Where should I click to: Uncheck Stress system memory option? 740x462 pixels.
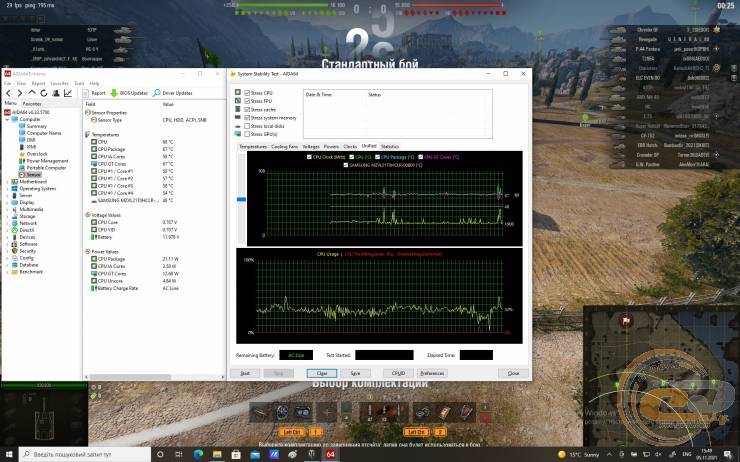click(247, 118)
